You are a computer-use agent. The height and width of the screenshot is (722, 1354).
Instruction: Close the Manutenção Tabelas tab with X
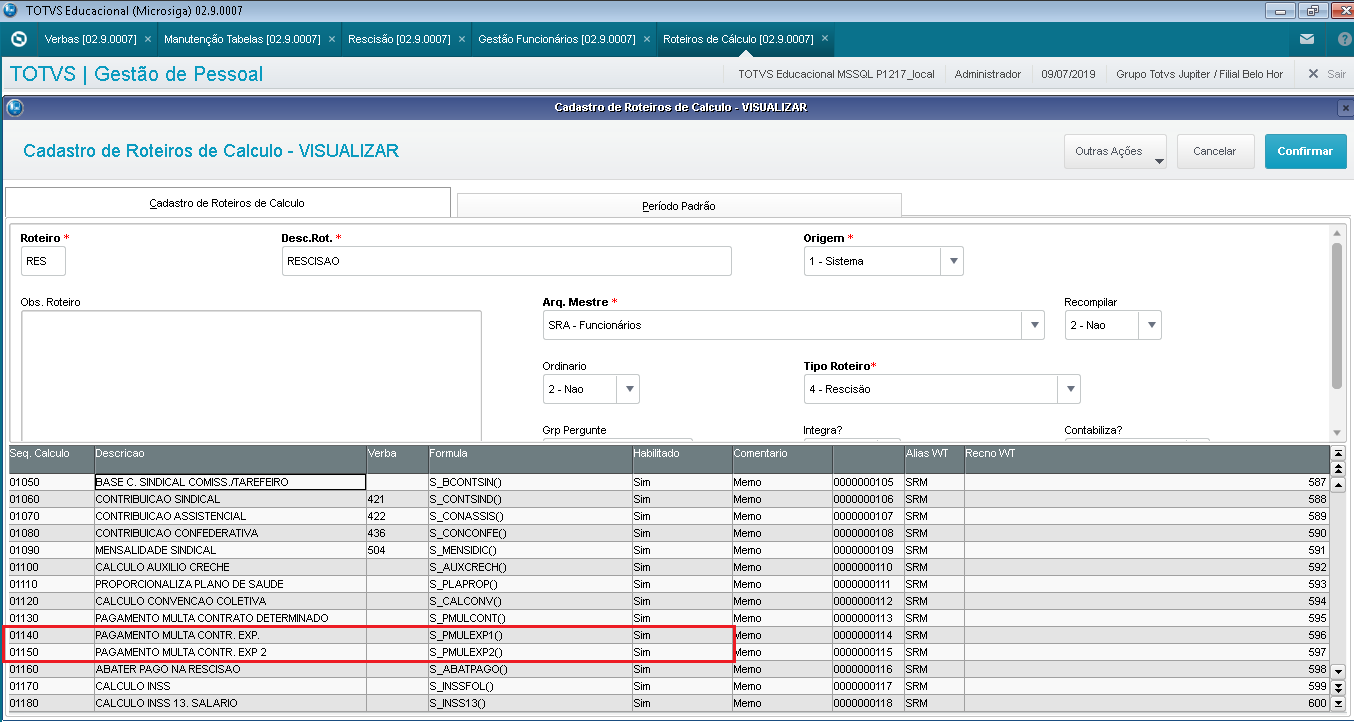[x=332, y=39]
